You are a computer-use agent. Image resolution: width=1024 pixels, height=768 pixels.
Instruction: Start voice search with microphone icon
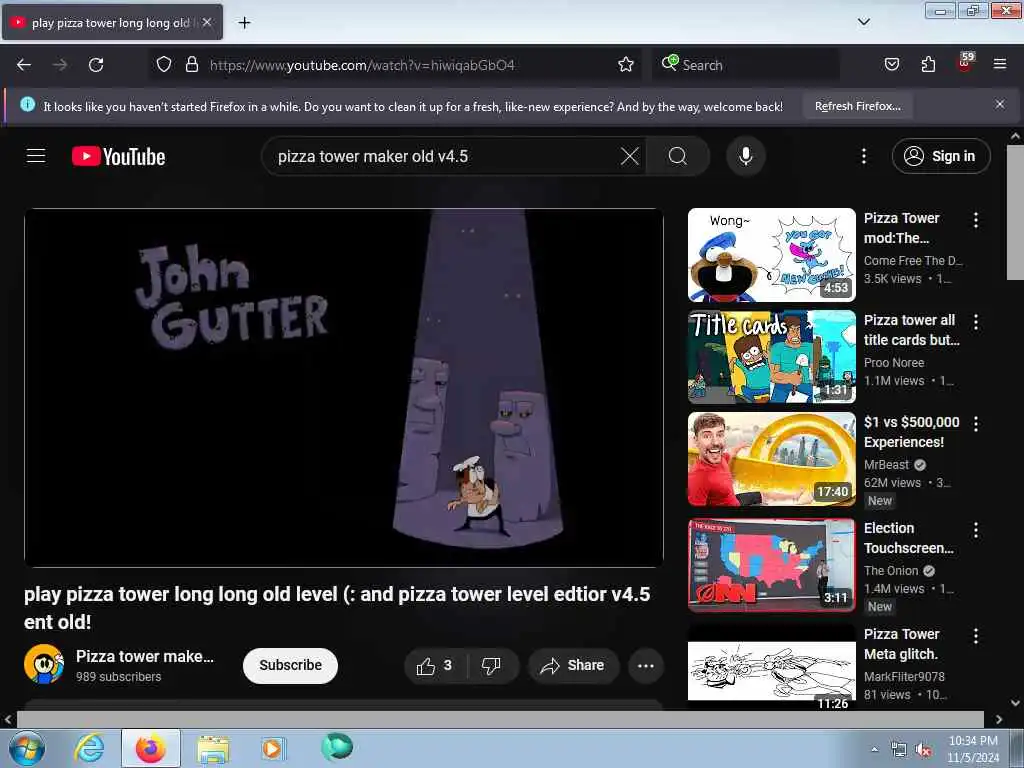pos(746,156)
